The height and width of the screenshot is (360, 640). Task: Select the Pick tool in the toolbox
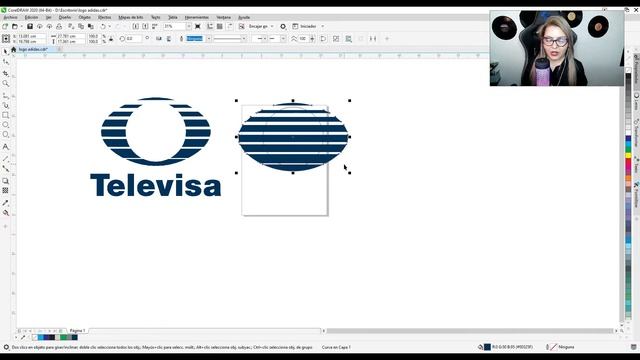pos(6,52)
